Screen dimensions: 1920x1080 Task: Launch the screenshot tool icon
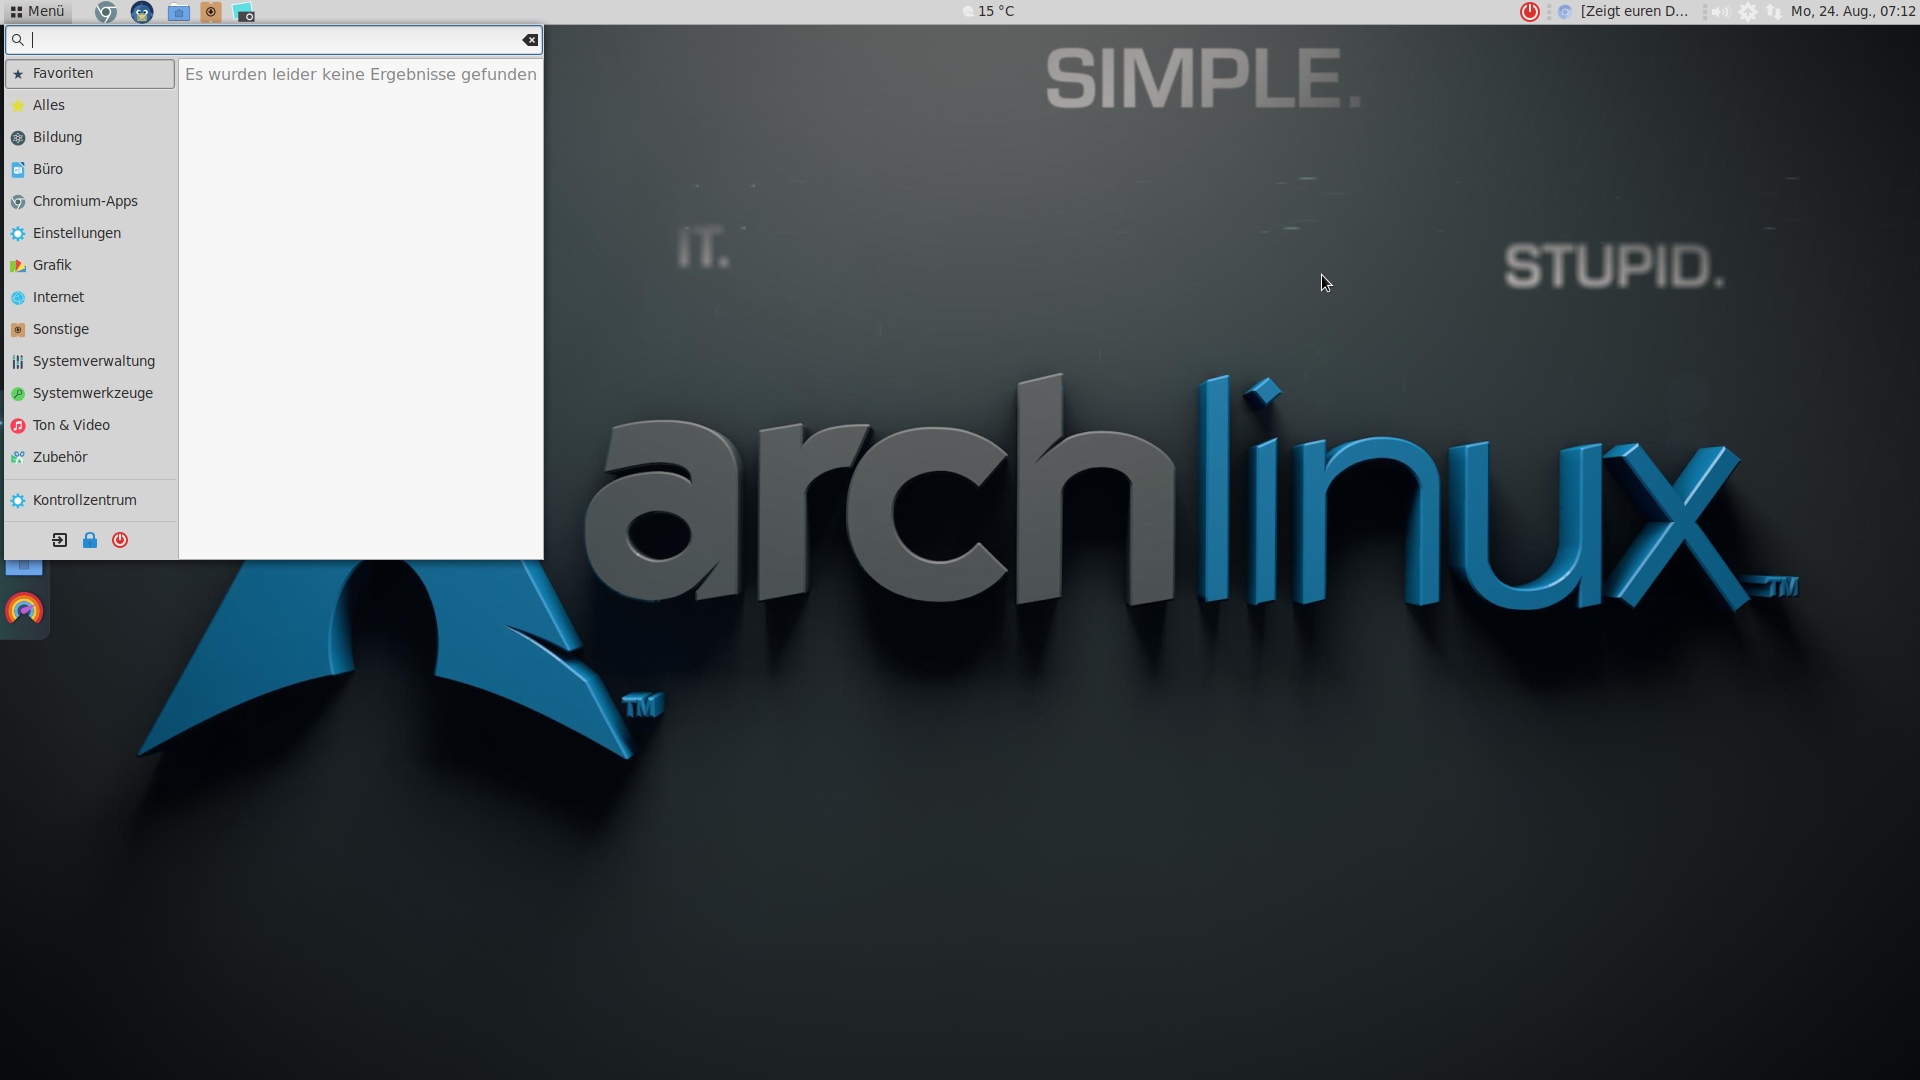coord(244,12)
